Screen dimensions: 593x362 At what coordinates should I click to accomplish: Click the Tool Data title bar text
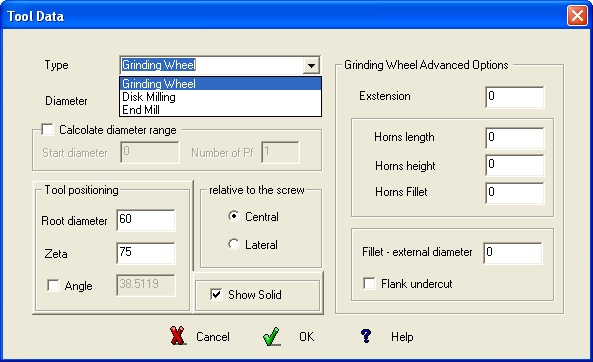(36, 16)
